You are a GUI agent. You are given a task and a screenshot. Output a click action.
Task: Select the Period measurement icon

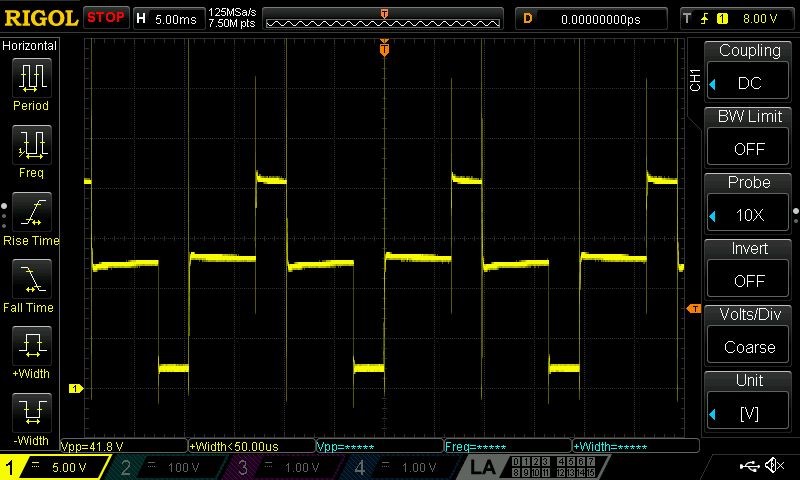(32, 78)
